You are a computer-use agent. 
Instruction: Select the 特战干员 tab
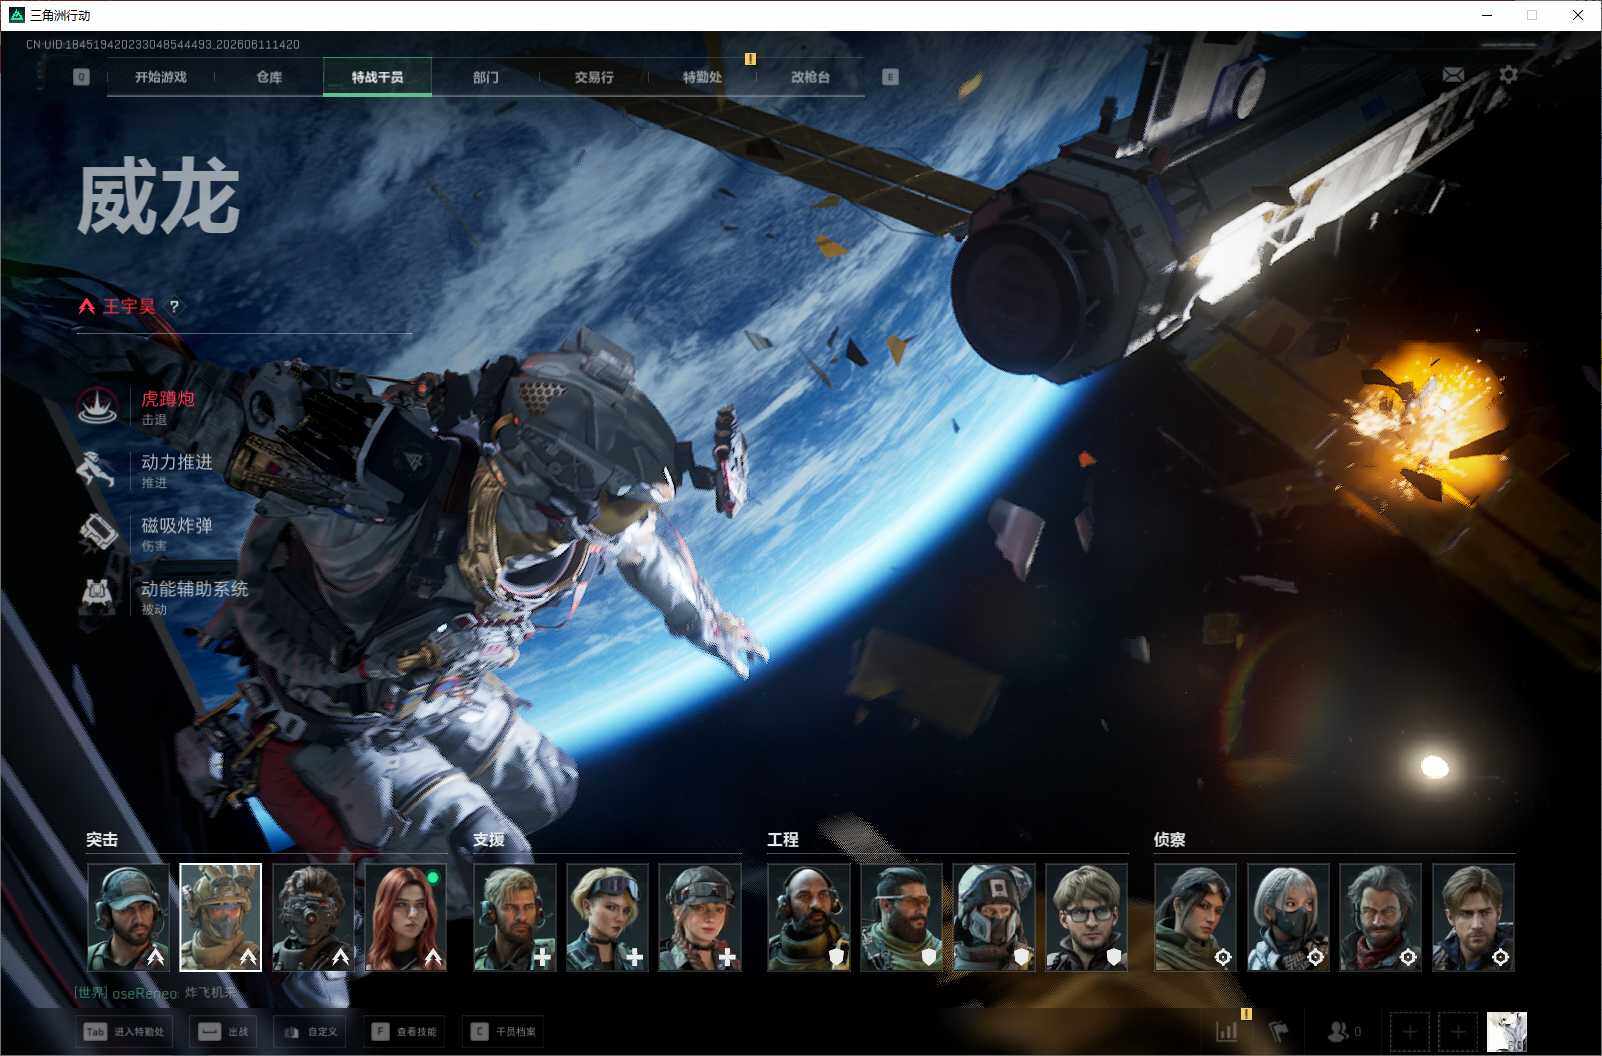(x=377, y=77)
